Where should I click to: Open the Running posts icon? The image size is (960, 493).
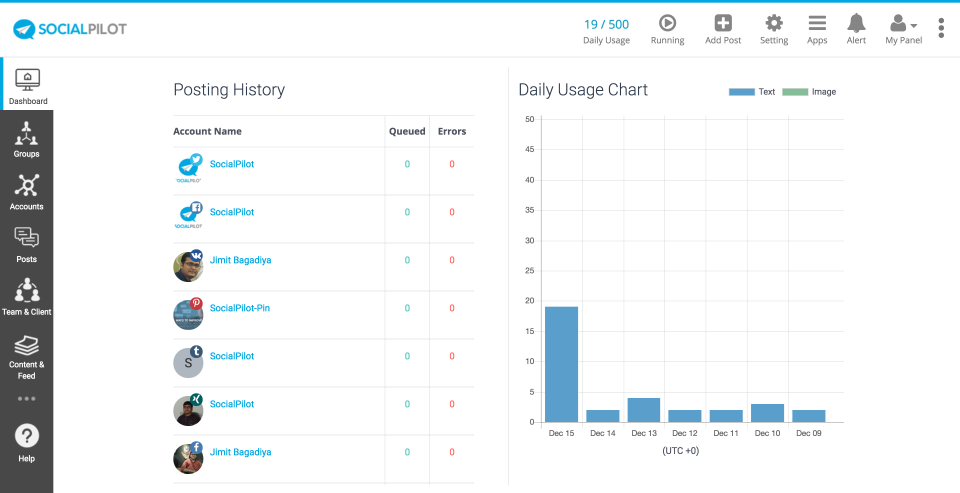coord(667,24)
